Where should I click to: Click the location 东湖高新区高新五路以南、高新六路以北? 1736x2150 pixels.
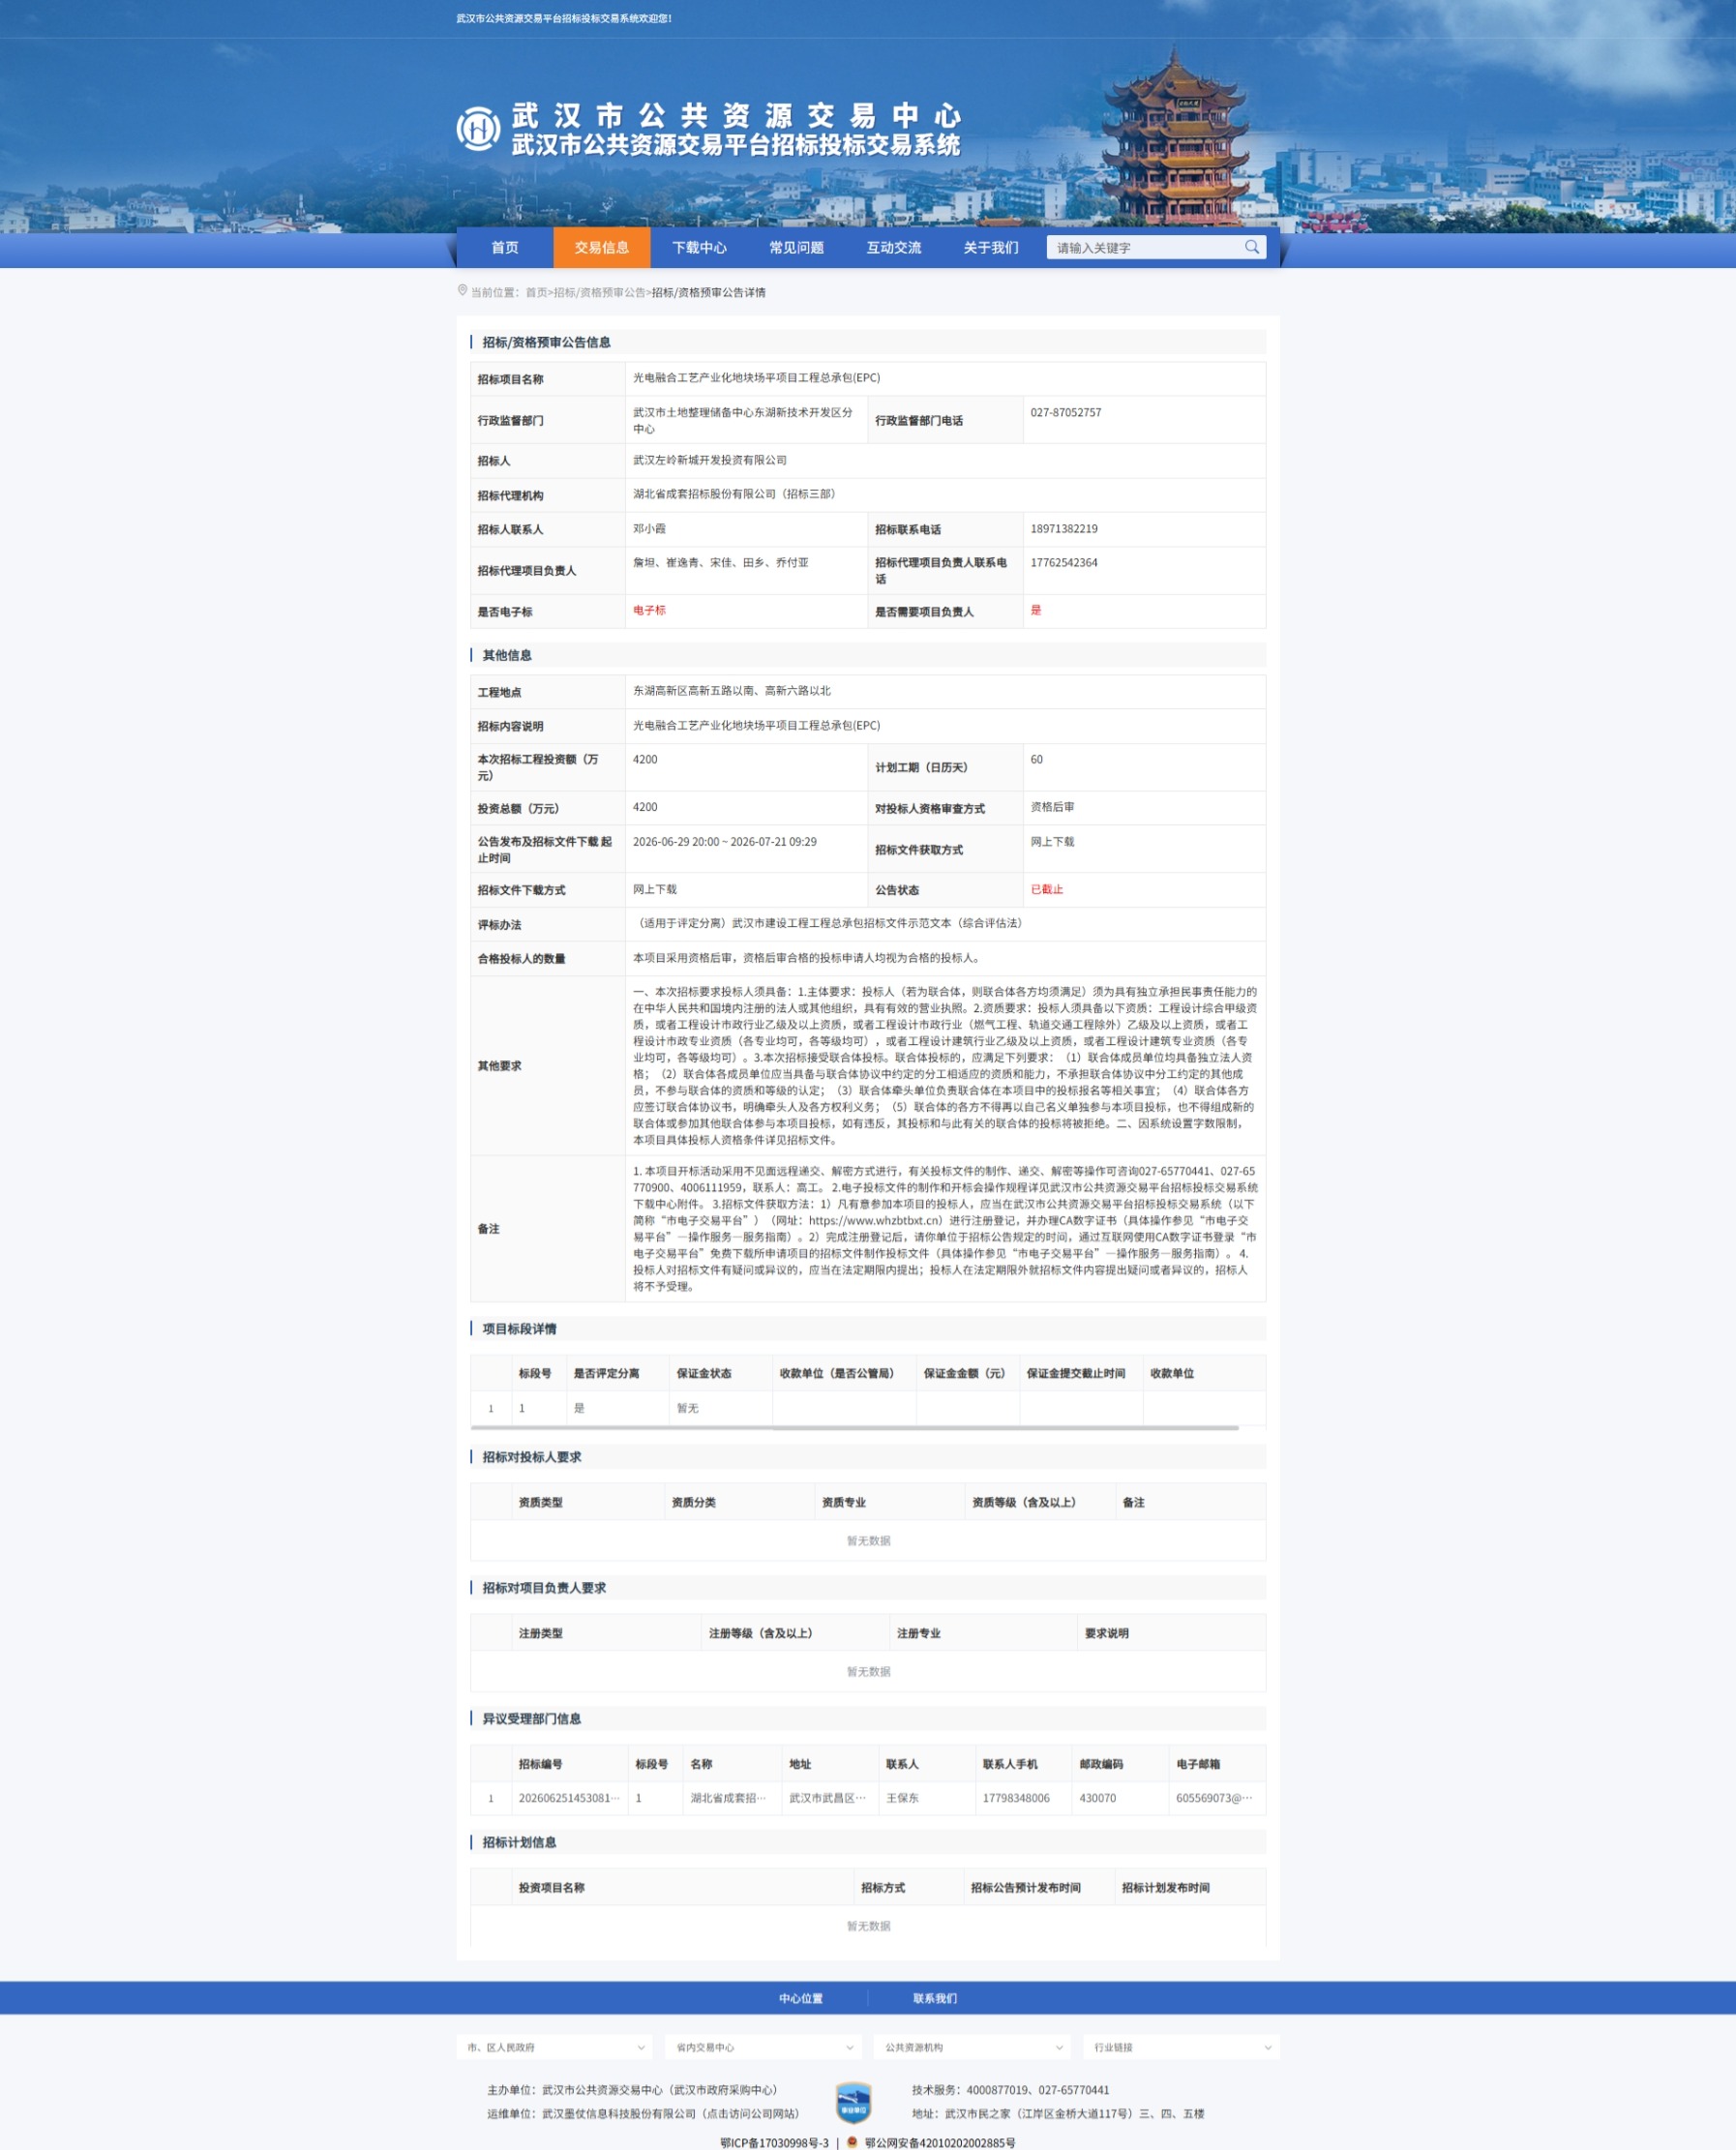732,691
